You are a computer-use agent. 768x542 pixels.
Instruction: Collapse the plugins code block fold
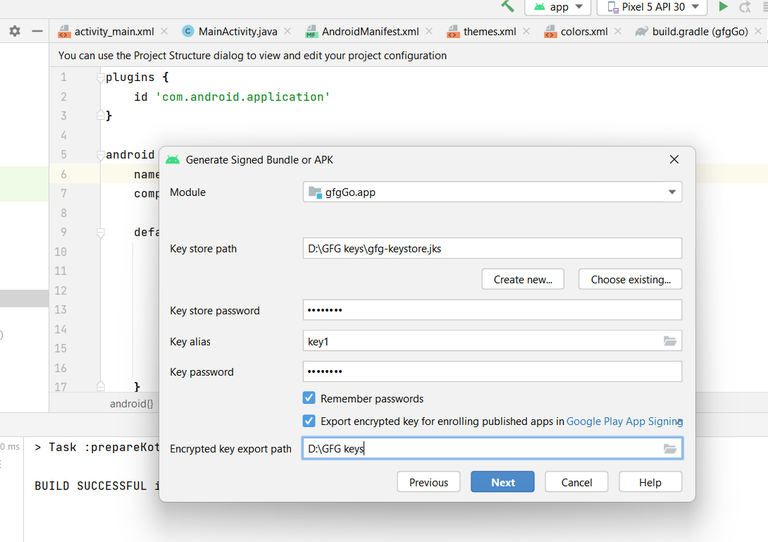coord(99,77)
